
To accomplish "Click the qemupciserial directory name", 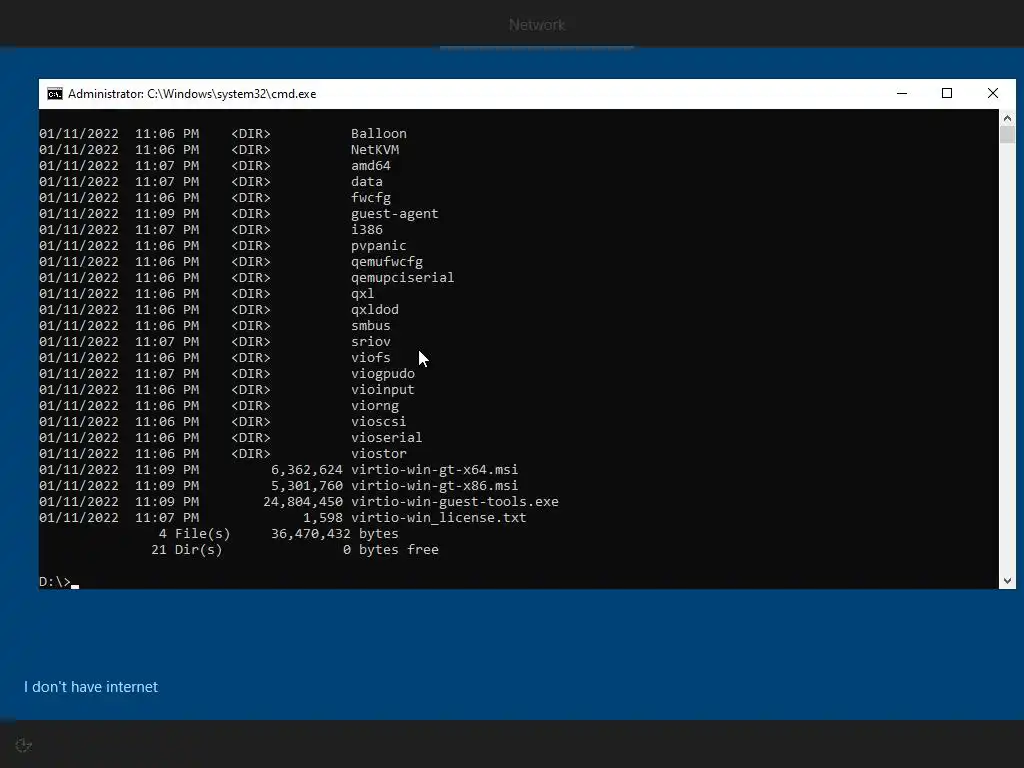I will 402,278.
